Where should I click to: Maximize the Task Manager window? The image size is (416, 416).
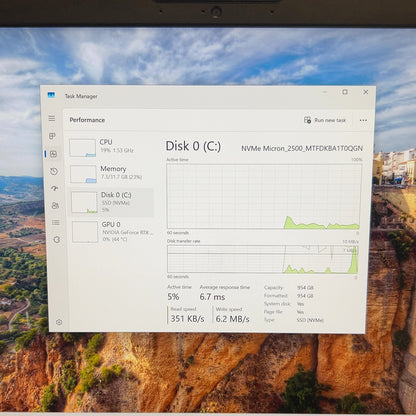(345, 92)
